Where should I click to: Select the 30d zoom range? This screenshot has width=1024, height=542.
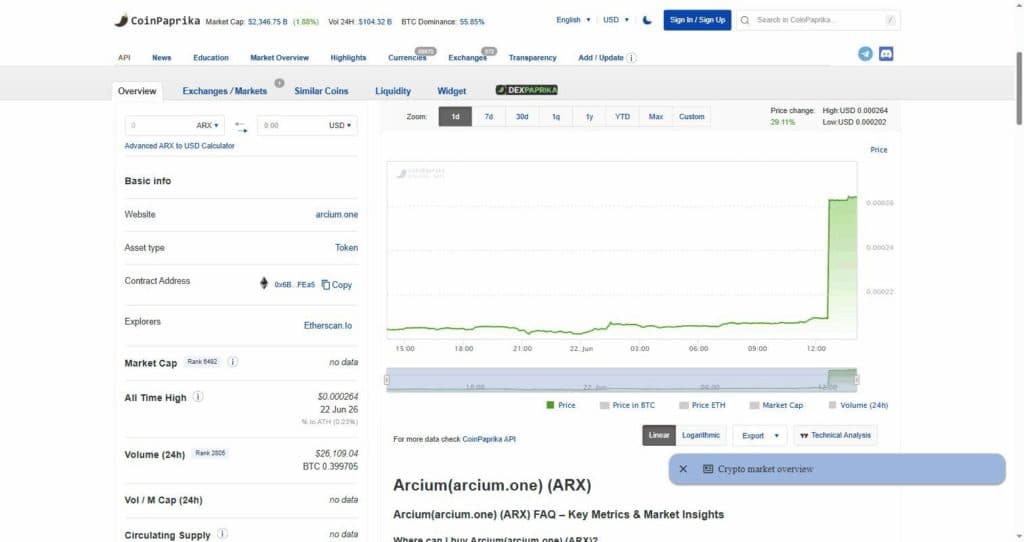tap(522, 116)
